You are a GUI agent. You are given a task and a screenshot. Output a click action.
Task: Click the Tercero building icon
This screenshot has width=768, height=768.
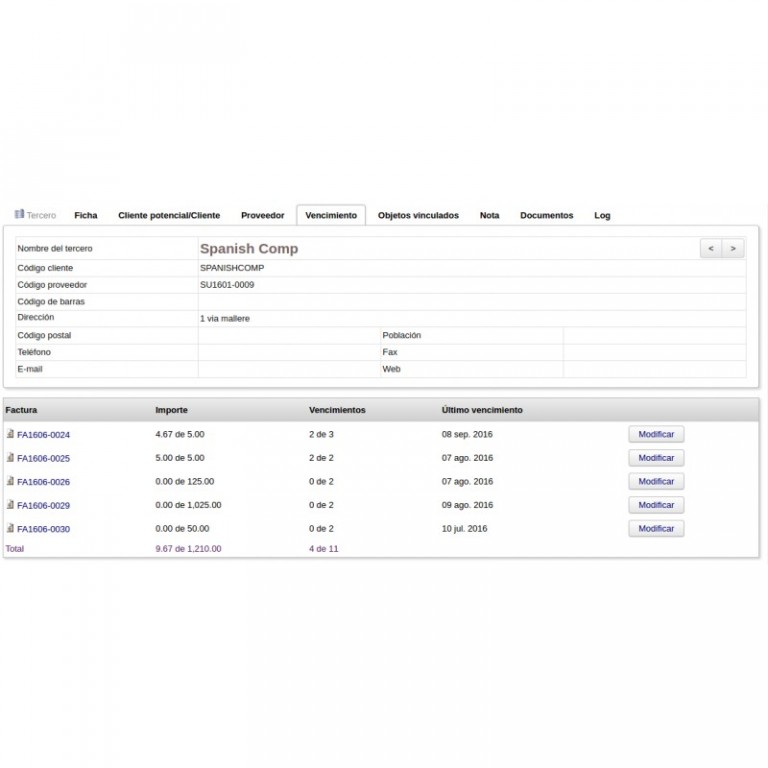point(20,214)
